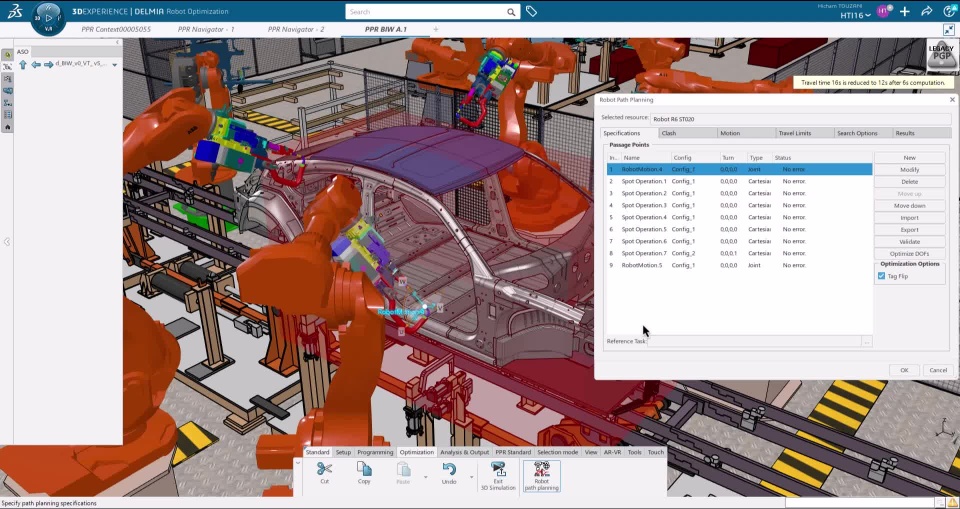Open the Results tab
960x509 pixels.
point(921,133)
